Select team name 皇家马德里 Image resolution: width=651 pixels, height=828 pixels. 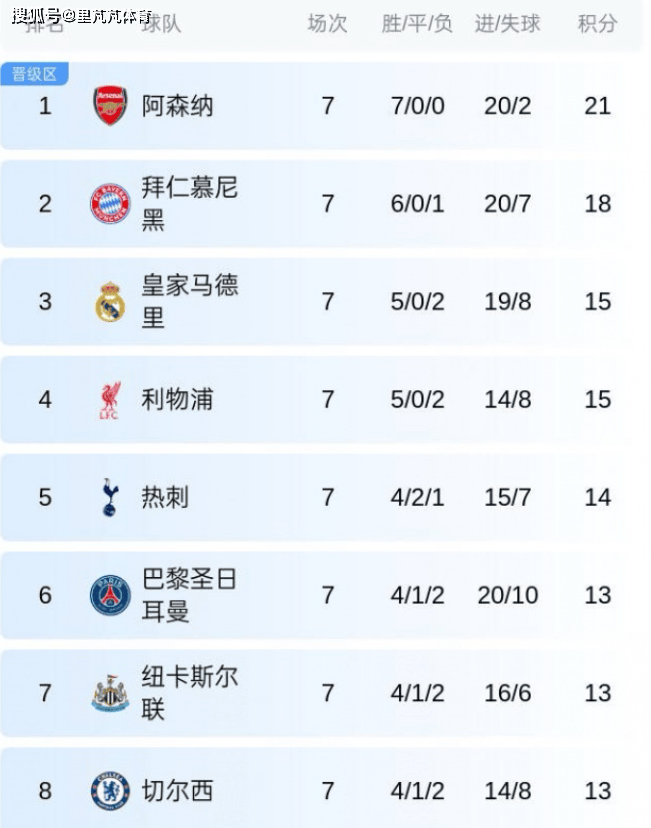click(189, 301)
